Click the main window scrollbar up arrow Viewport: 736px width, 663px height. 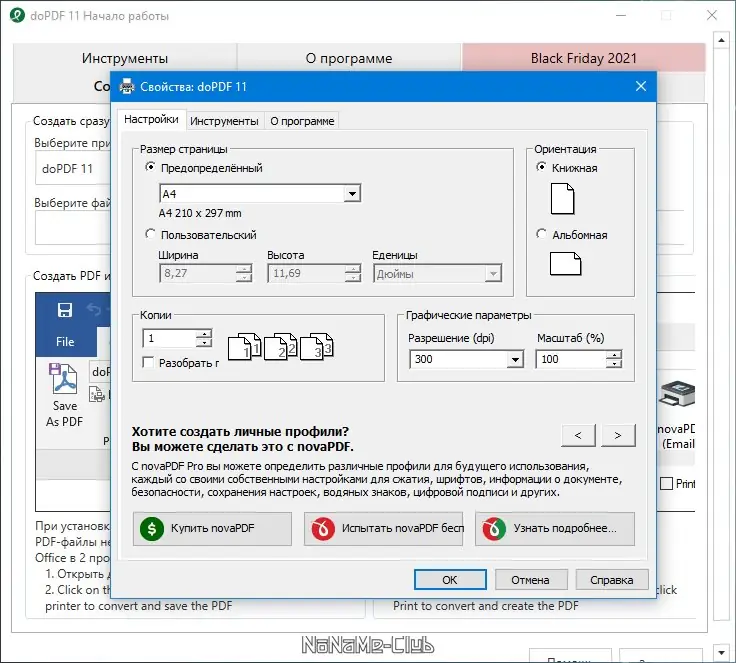pyautogui.click(x=721, y=40)
